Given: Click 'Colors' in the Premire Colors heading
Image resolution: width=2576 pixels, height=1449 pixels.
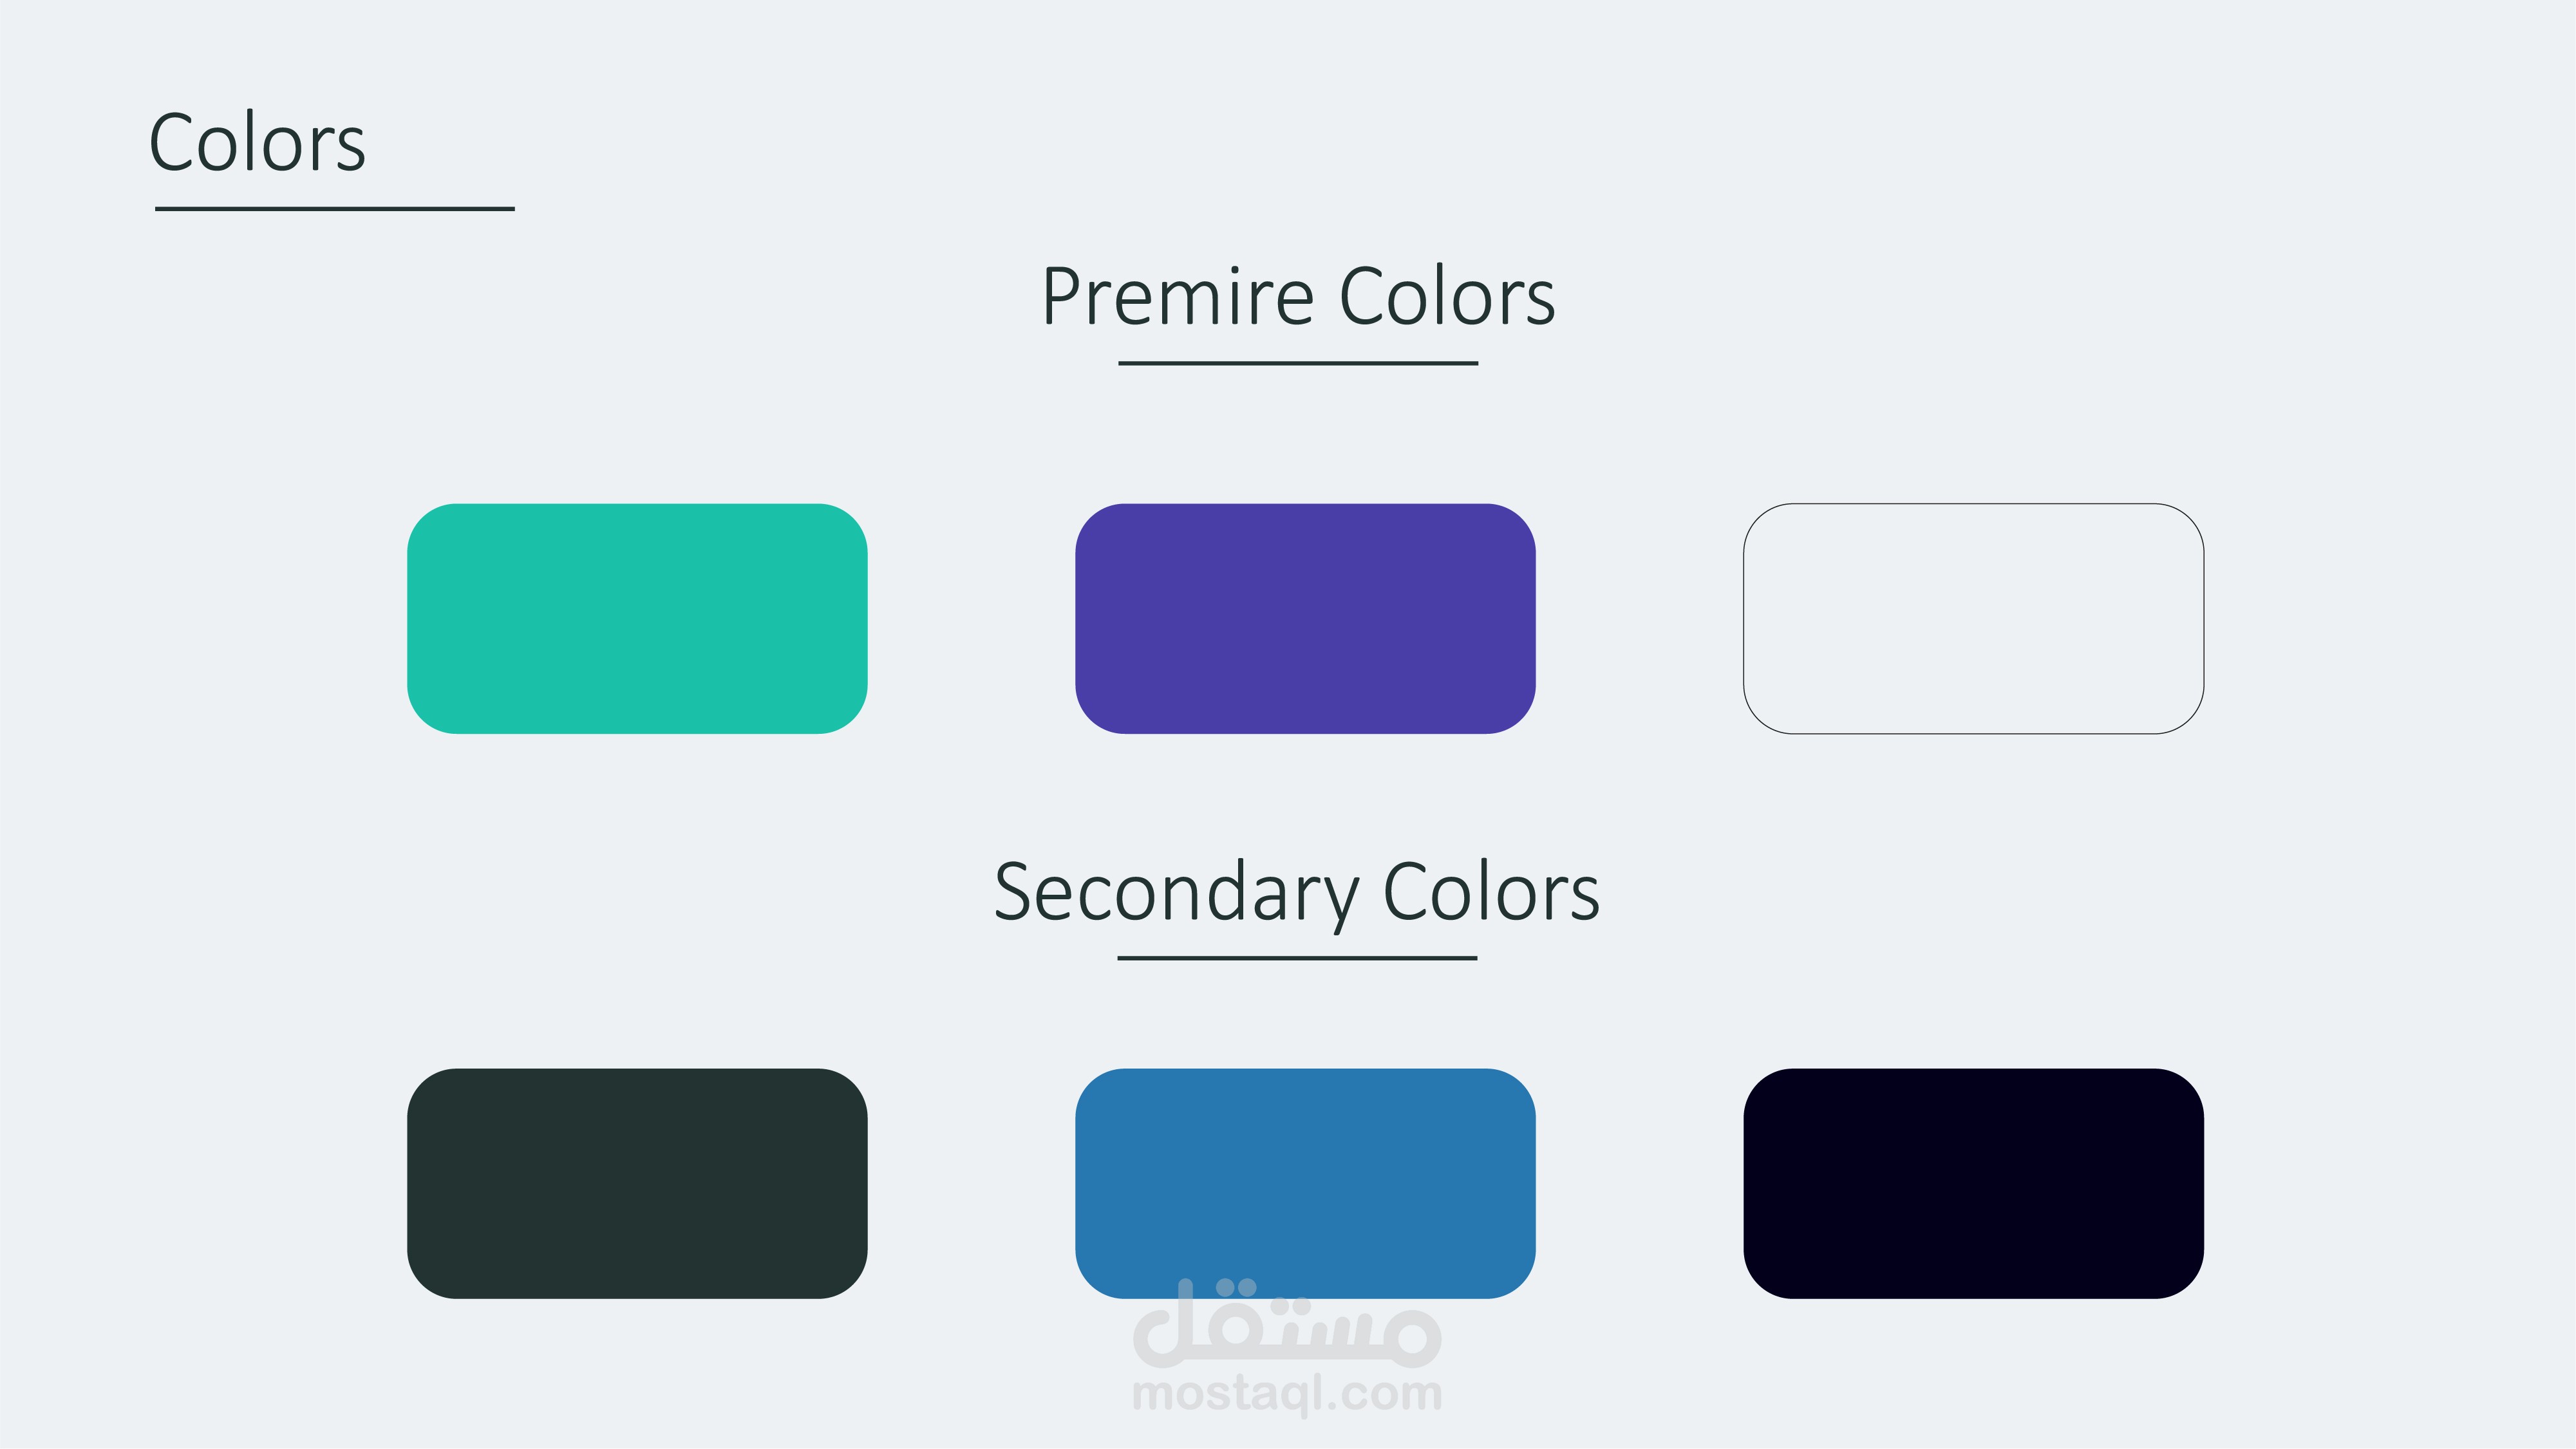Looking at the screenshot, I should tap(1447, 297).
